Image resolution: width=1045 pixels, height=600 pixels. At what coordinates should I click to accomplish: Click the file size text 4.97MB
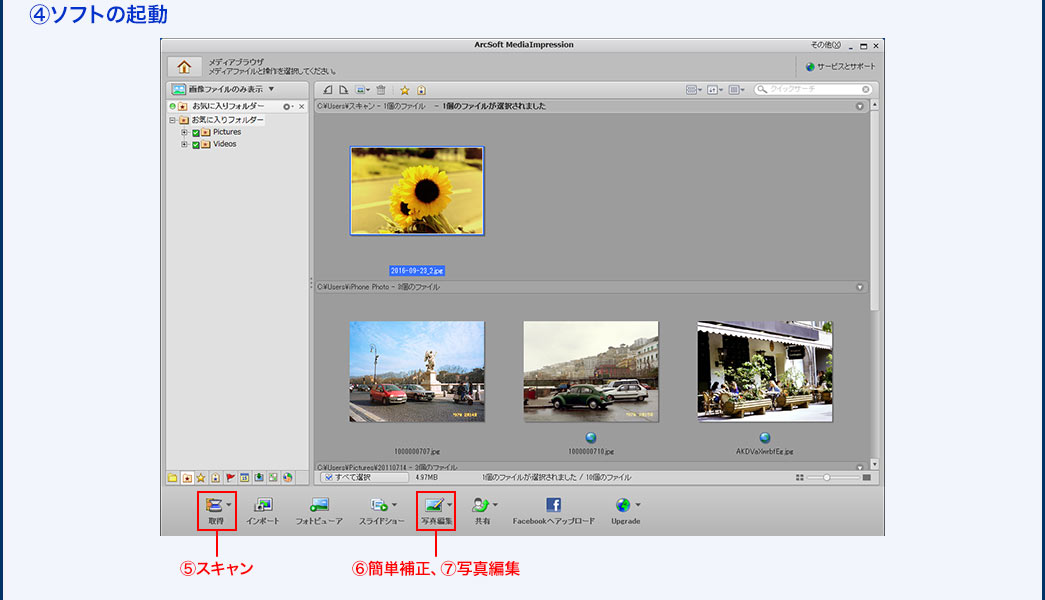click(427, 477)
